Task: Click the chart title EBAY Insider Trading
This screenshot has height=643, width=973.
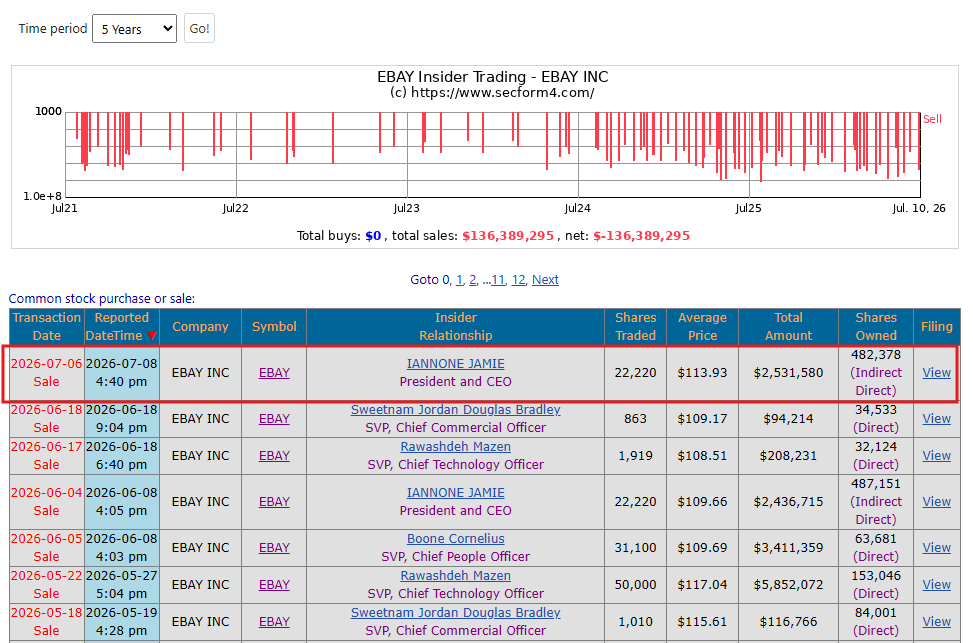Action: click(493, 77)
